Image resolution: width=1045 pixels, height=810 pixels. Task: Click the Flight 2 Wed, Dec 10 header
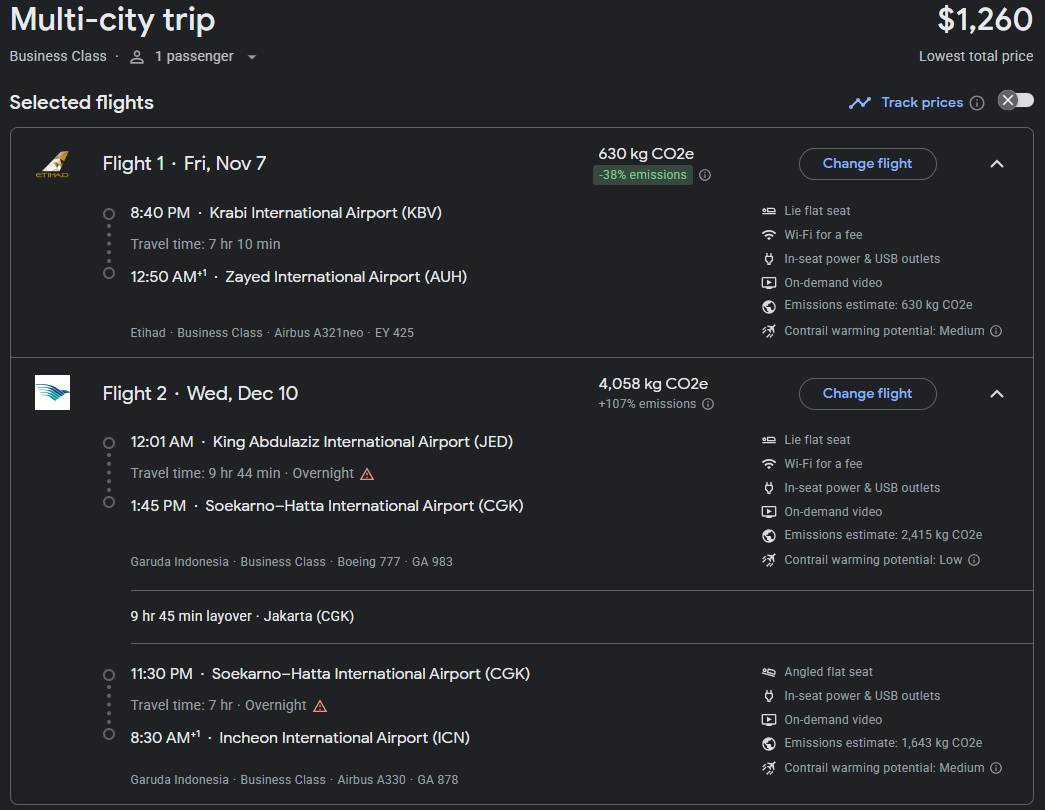tap(200, 393)
